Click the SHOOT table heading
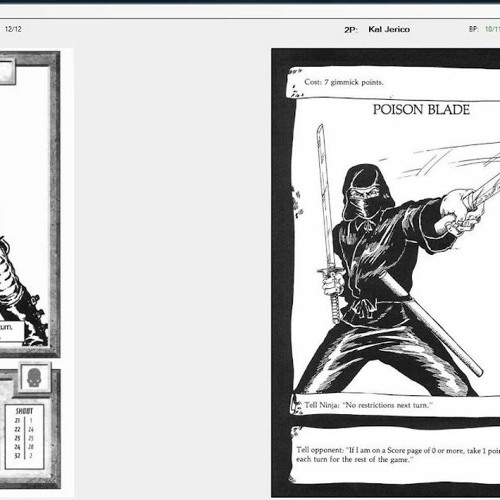500x500 pixels. 24,411
